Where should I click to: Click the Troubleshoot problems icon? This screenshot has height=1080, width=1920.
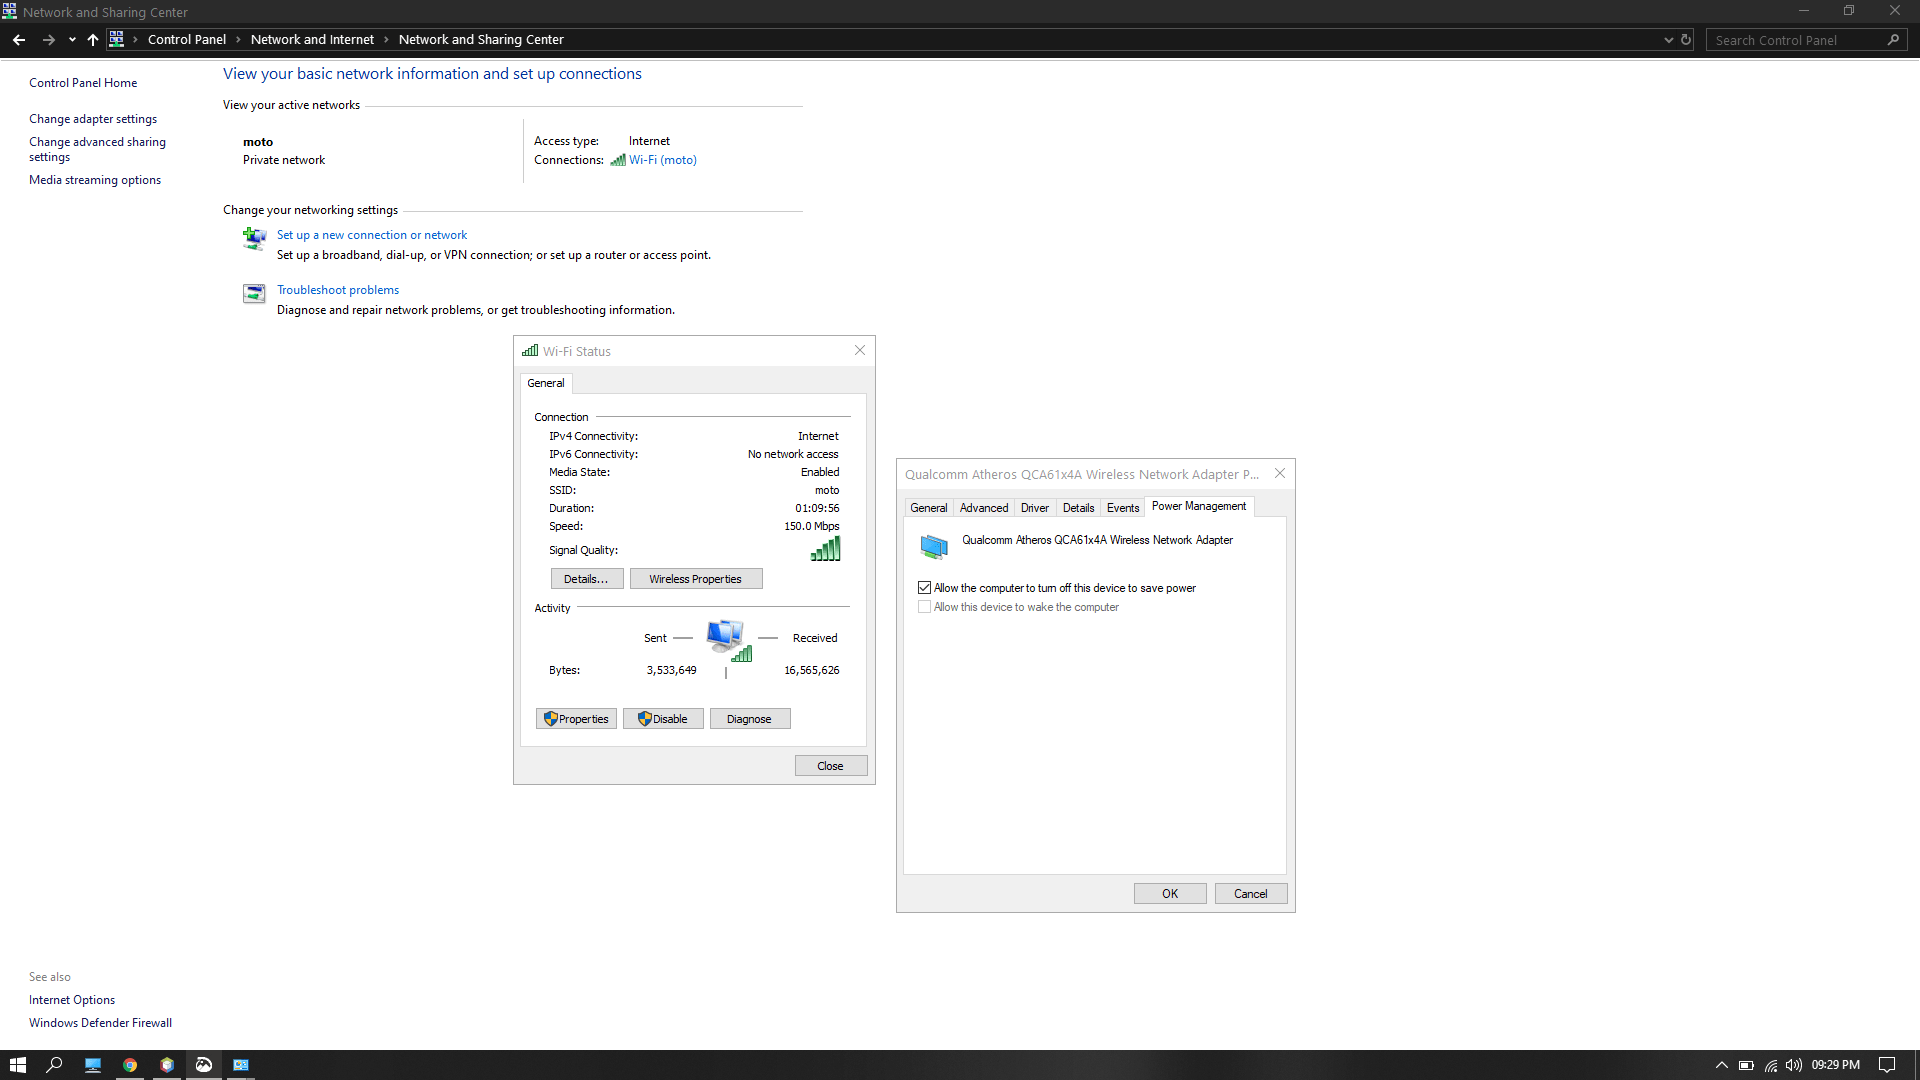click(x=254, y=293)
